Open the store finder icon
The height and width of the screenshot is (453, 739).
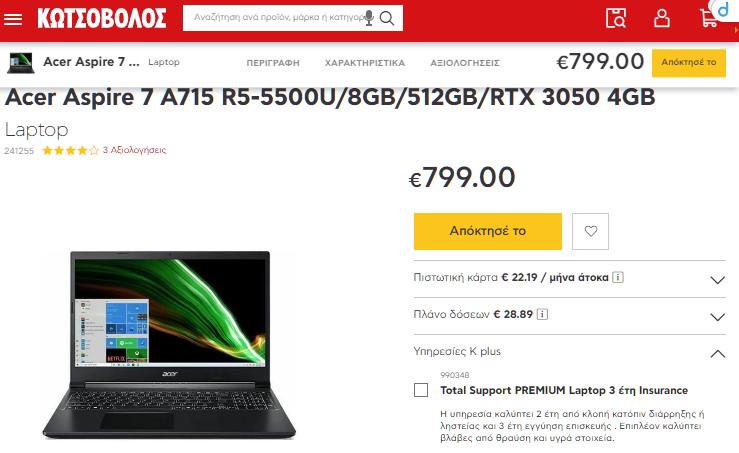tap(616, 18)
